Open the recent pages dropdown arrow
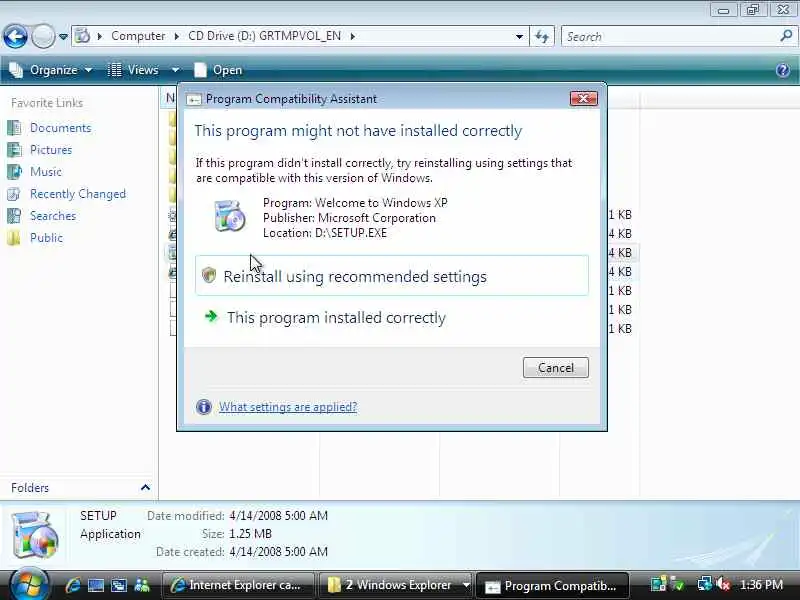The height and width of the screenshot is (600, 800). click(x=63, y=37)
